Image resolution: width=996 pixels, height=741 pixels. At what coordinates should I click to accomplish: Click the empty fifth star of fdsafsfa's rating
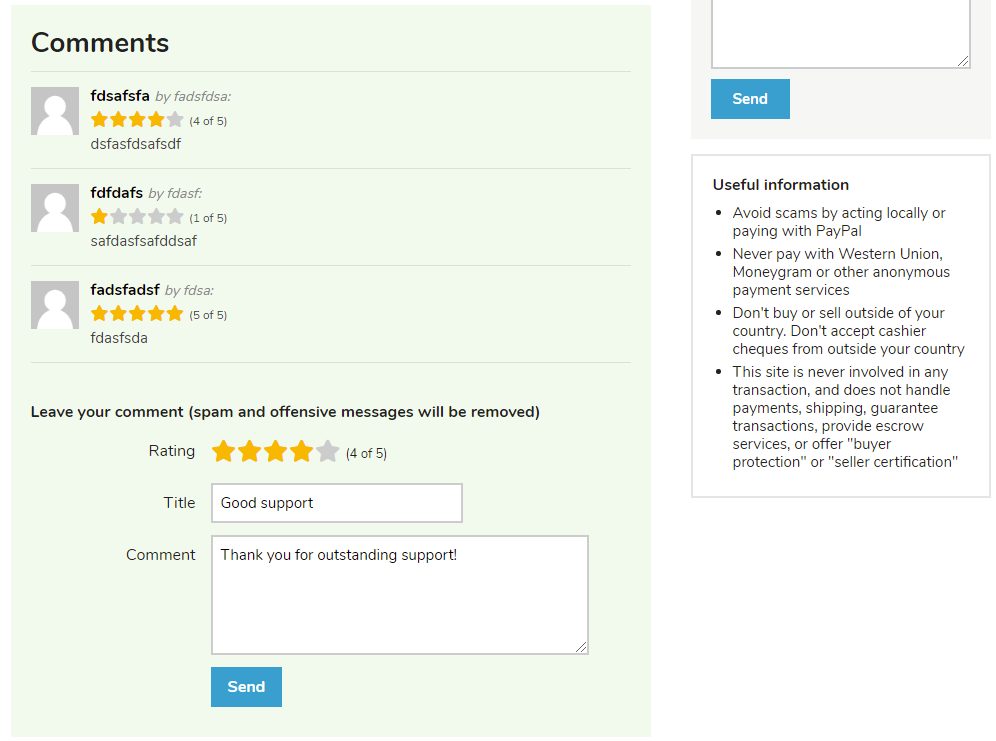173,119
